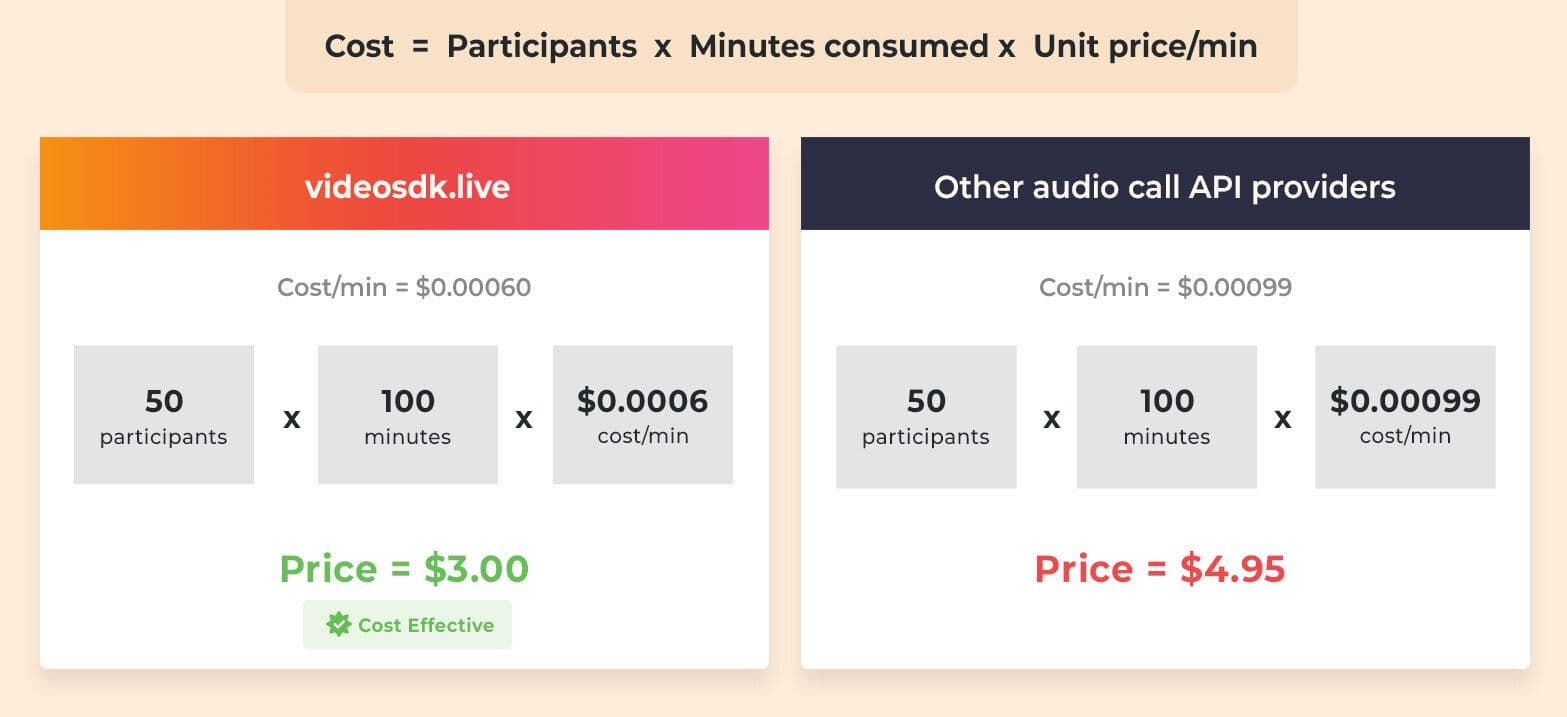
Task: Click the $0.0006 cost/min box
Action: [x=643, y=415]
